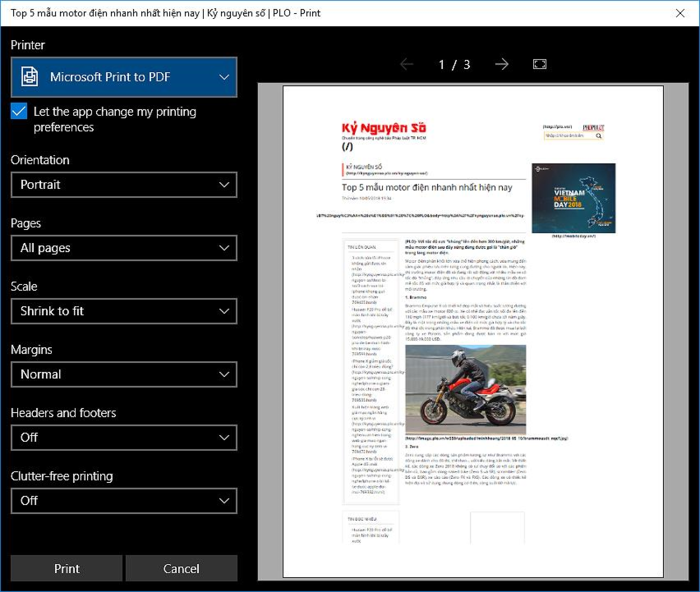Image resolution: width=700 pixels, height=592 pixels.
Task: Click the page number indicator 1 / 3
Action: pyautogui.click(x=454, y=64)
